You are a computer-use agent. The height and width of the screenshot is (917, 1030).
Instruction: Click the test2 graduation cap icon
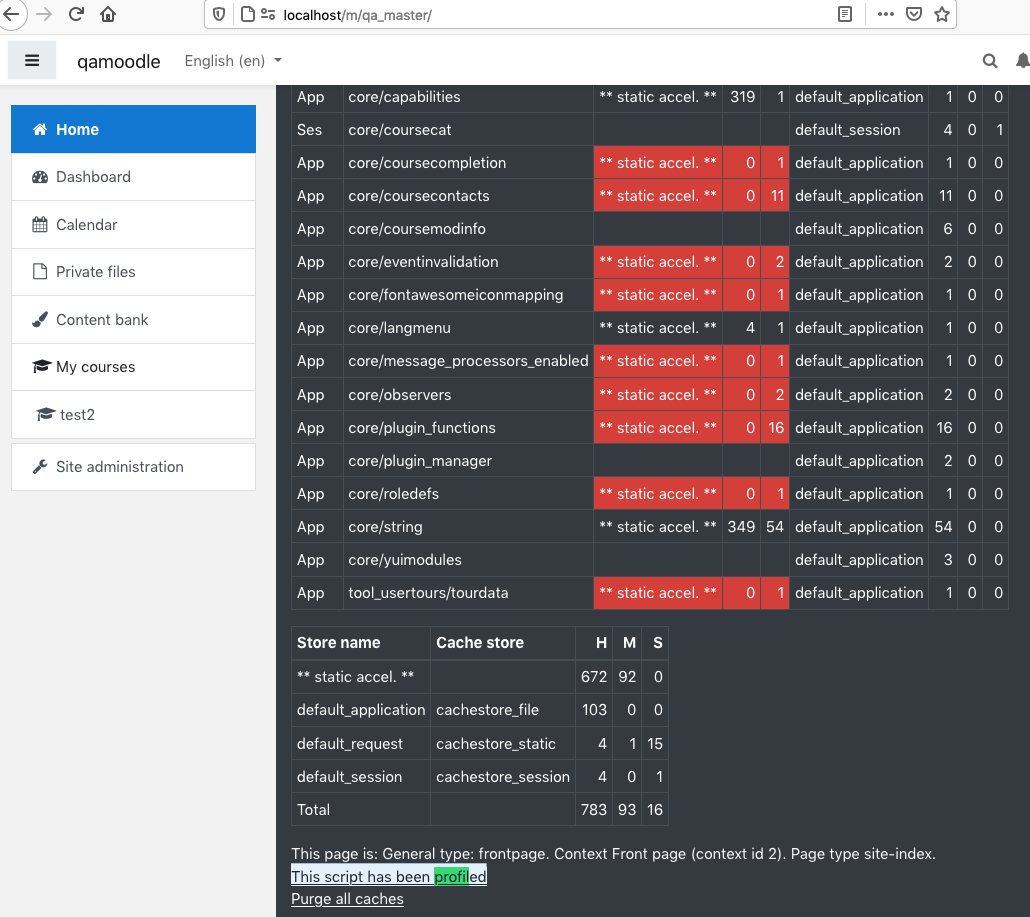point(45,414)
